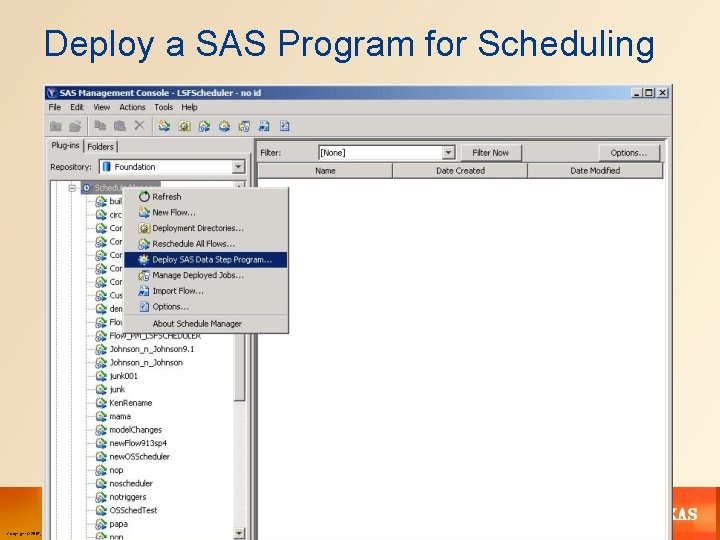Click the clock icon of Schedule Manager node
Image resolution: width=720 pixels, height=540 pixels.
[x=86, y=188]
